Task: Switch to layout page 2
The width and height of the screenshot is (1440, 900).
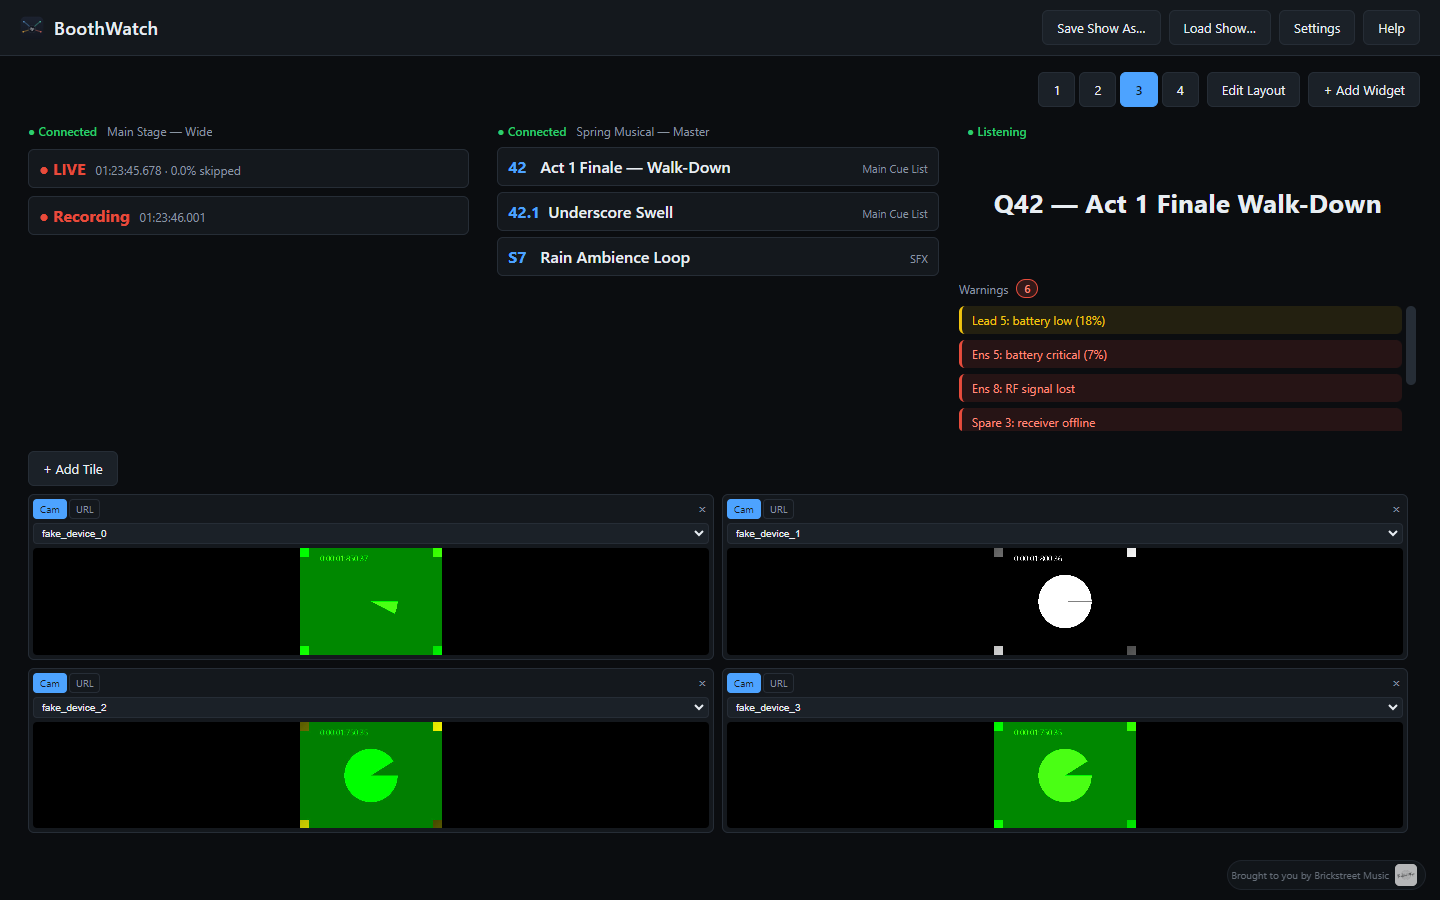Action: pos(1098,90)
